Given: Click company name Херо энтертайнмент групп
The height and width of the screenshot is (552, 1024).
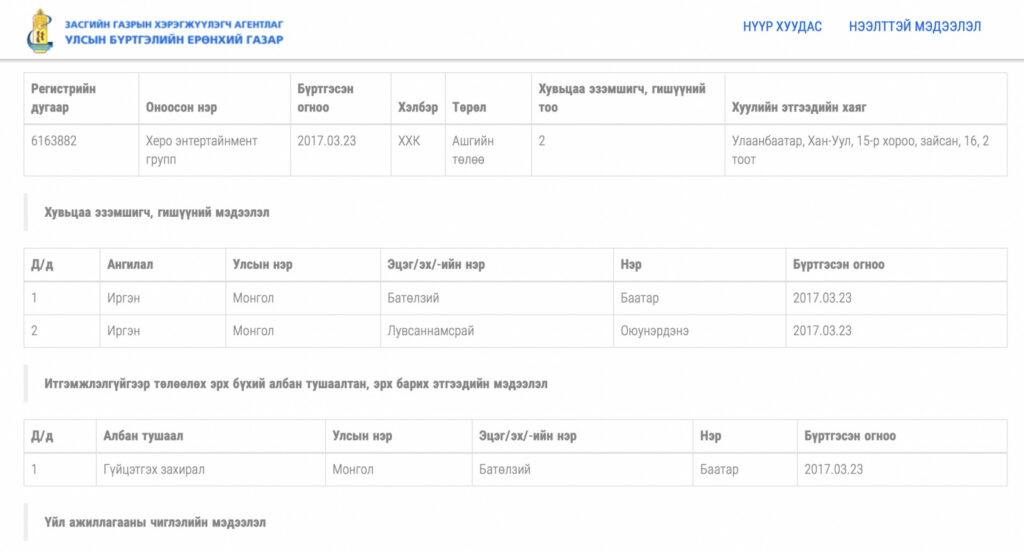Looking at the screenshot, I should [201, 150].
